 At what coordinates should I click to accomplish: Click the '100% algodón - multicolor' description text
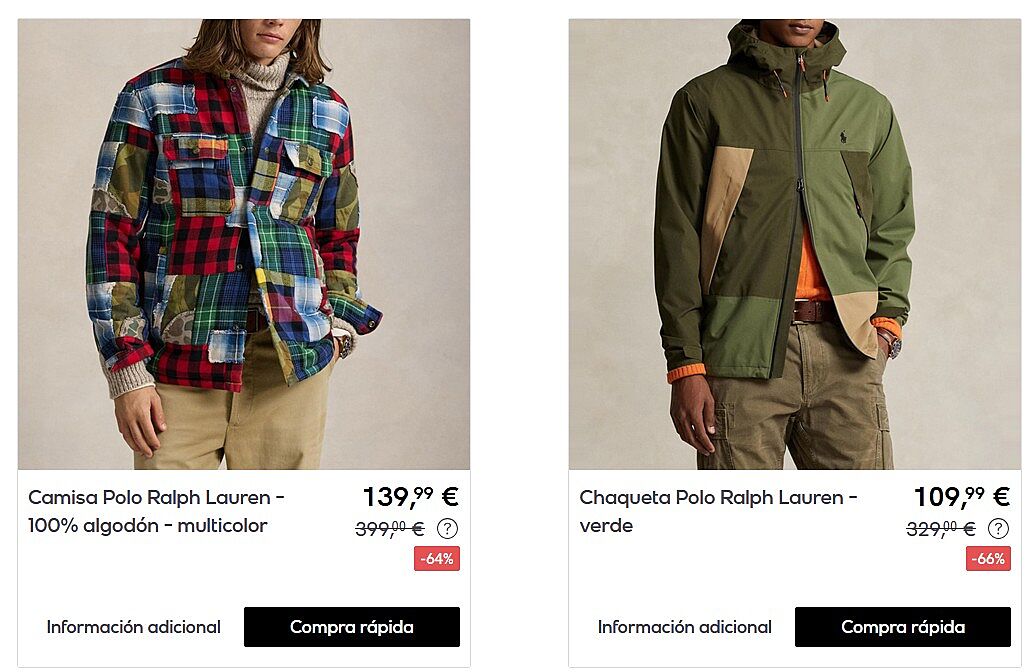147,525
